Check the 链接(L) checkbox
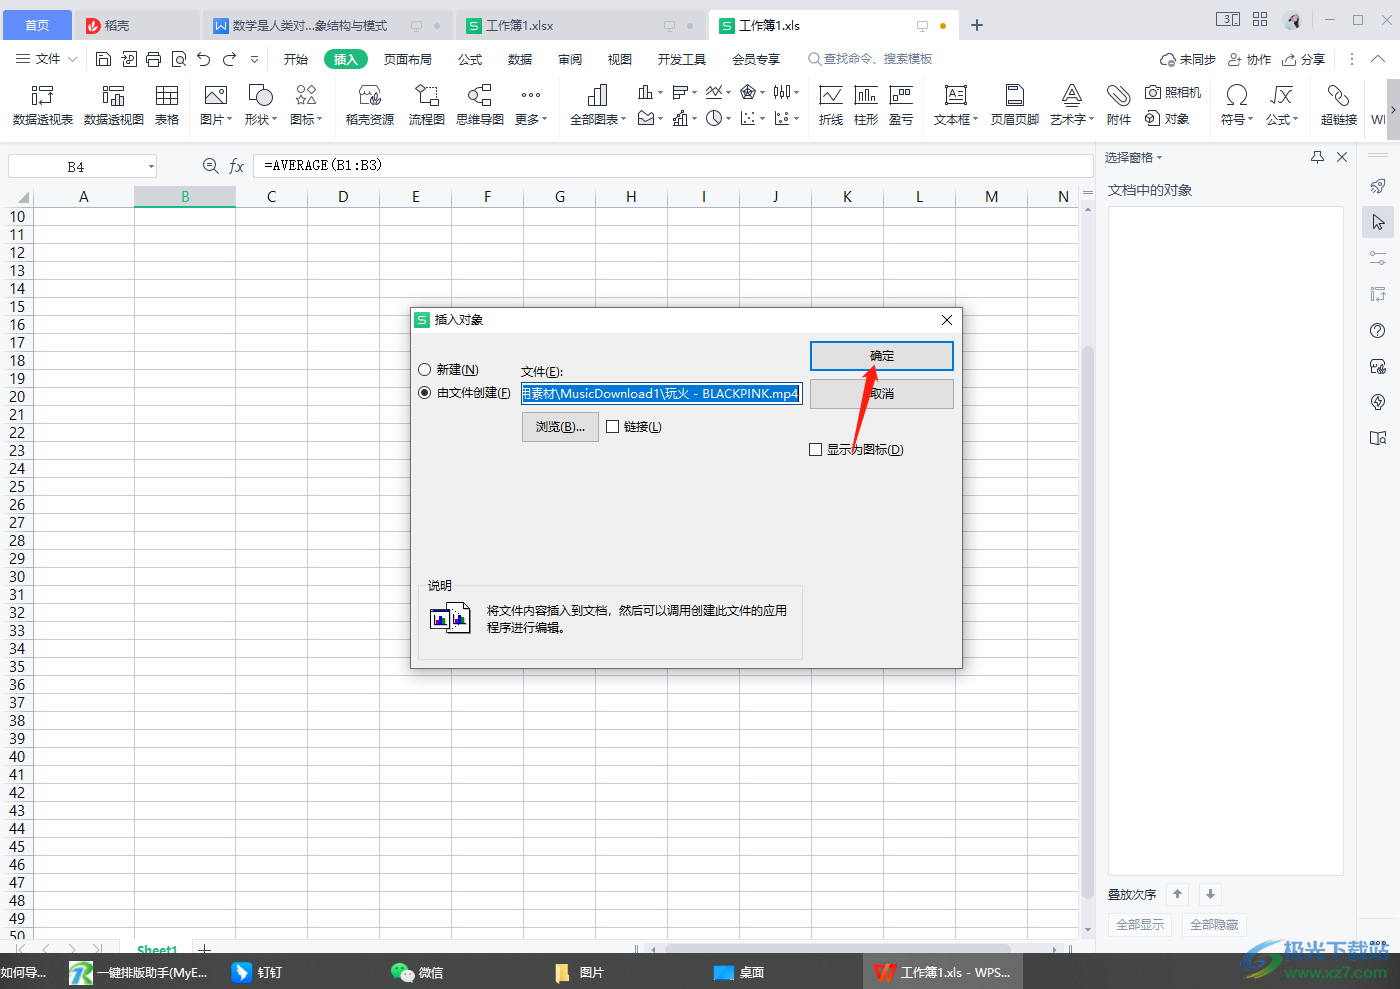Image resolution: width=1400 pixels, height=989 pixels. click(x=634, y=427)
